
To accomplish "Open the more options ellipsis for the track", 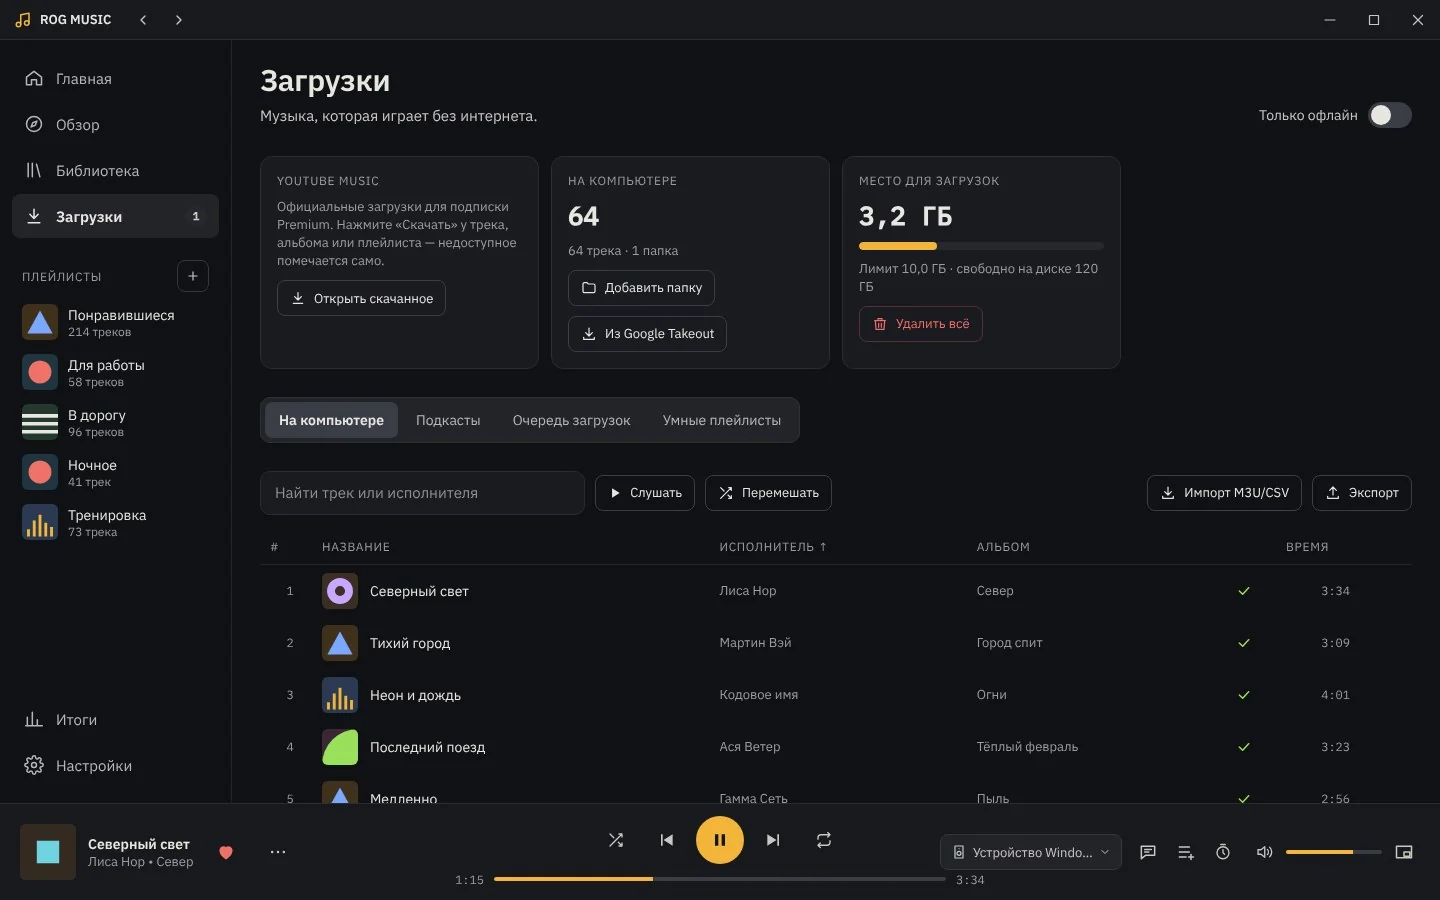I will 278,852.
